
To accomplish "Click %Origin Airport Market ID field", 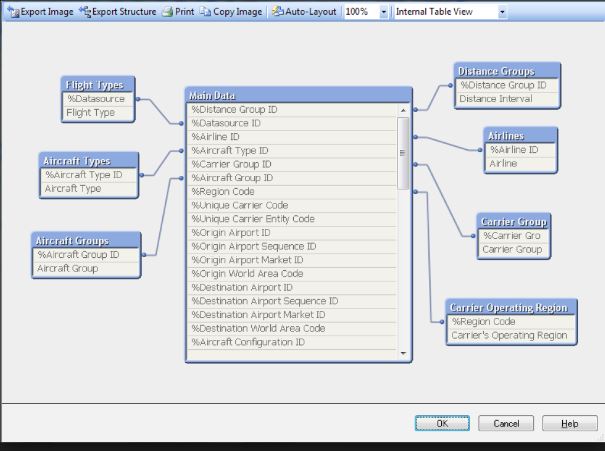I will coord(292,260).
